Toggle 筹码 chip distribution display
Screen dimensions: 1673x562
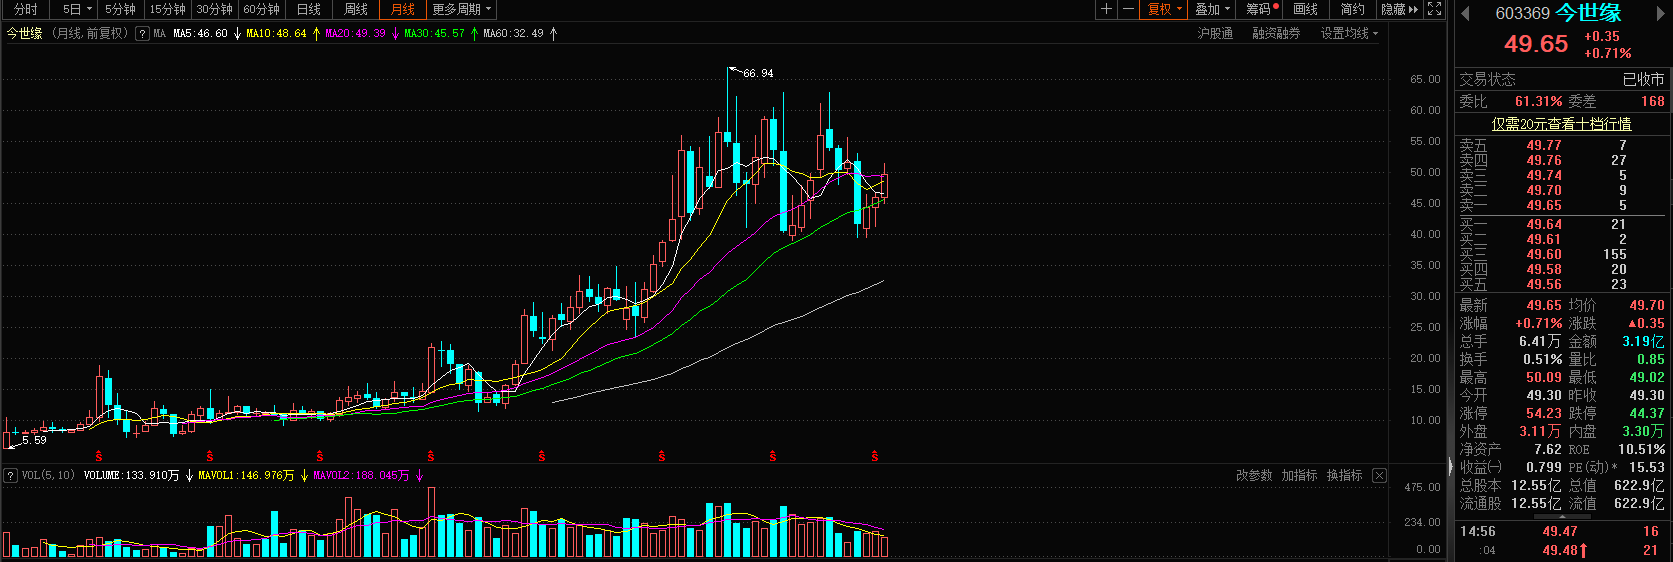1260,9
